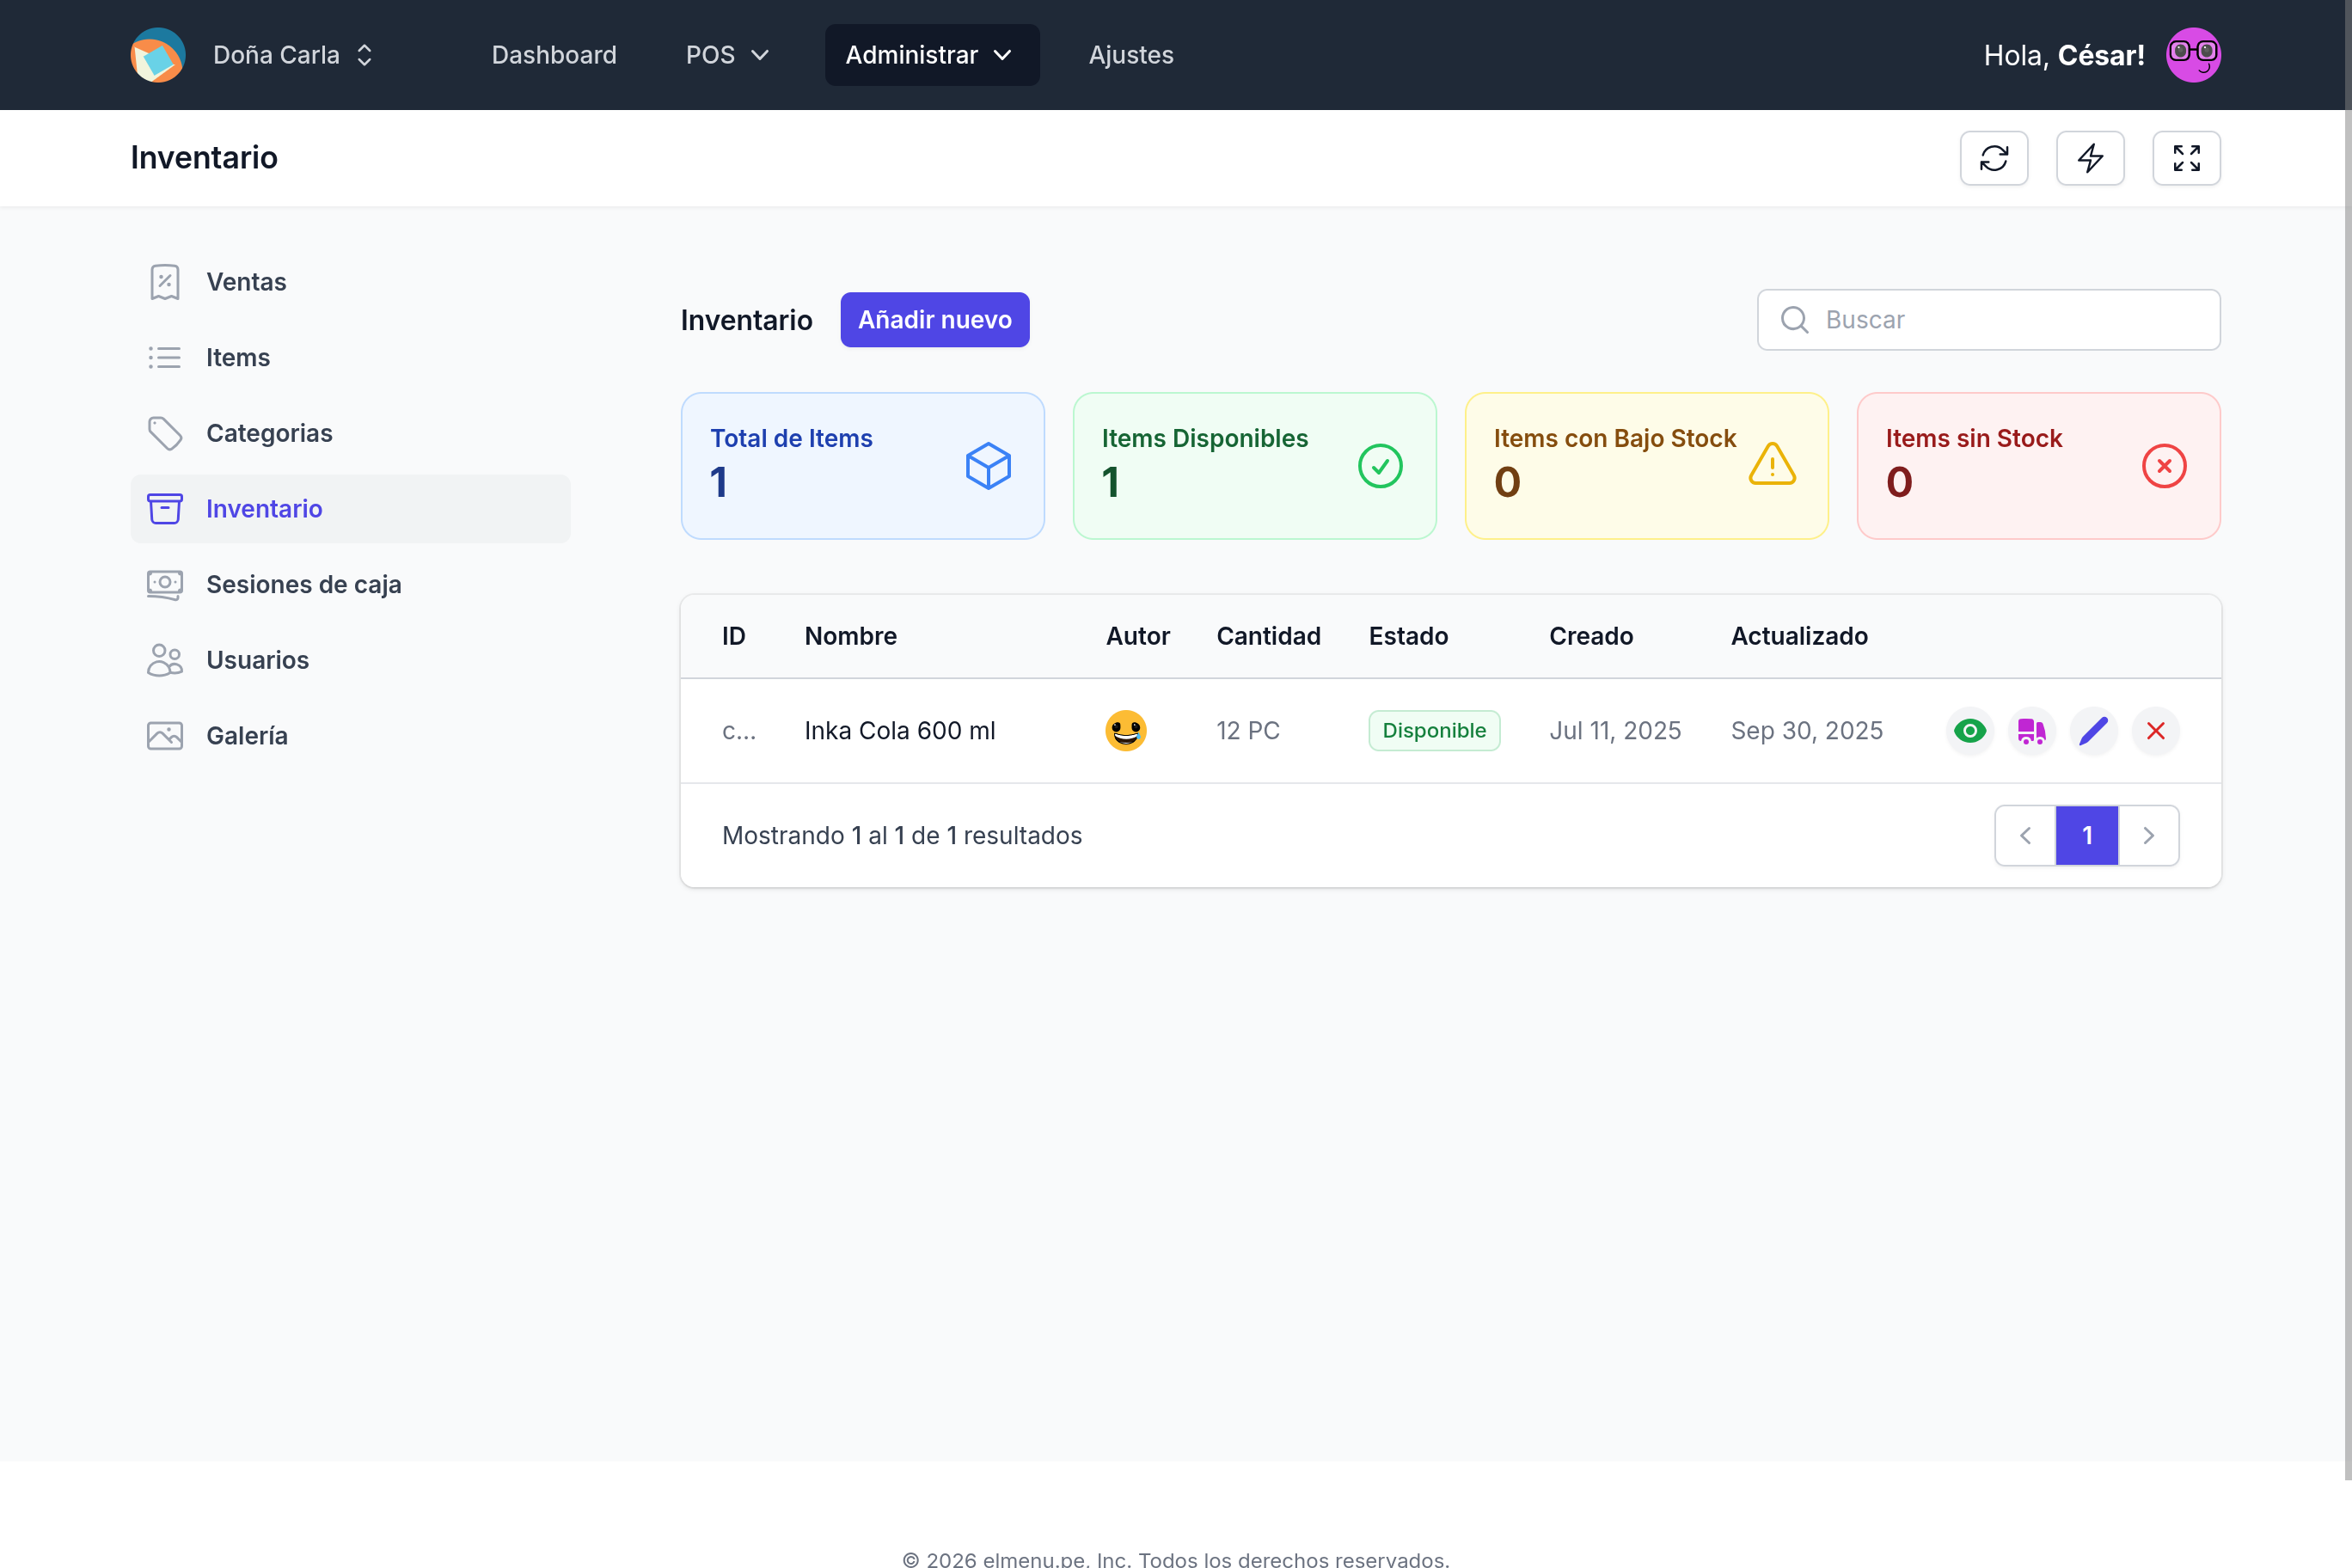Click the Items Disponibles card
Viewport: 2352px width, 1568px height.
[1254, 466]
